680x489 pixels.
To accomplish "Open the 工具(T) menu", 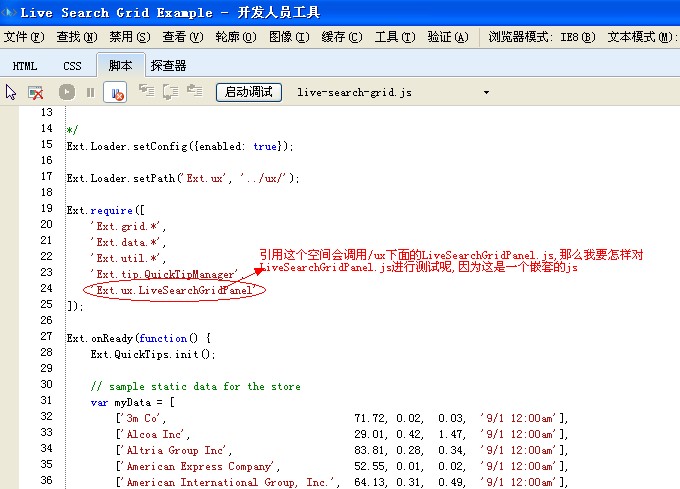I will coord(395,37).
